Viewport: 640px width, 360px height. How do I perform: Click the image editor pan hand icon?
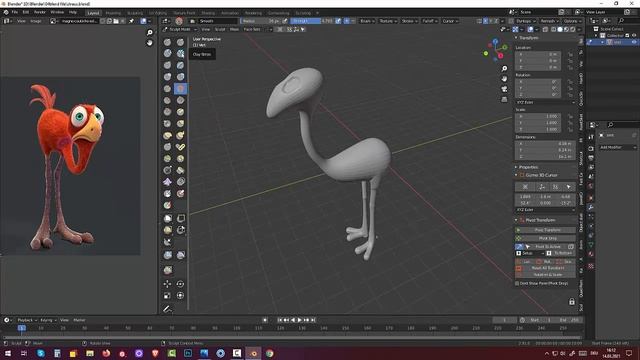pos(150,42)
